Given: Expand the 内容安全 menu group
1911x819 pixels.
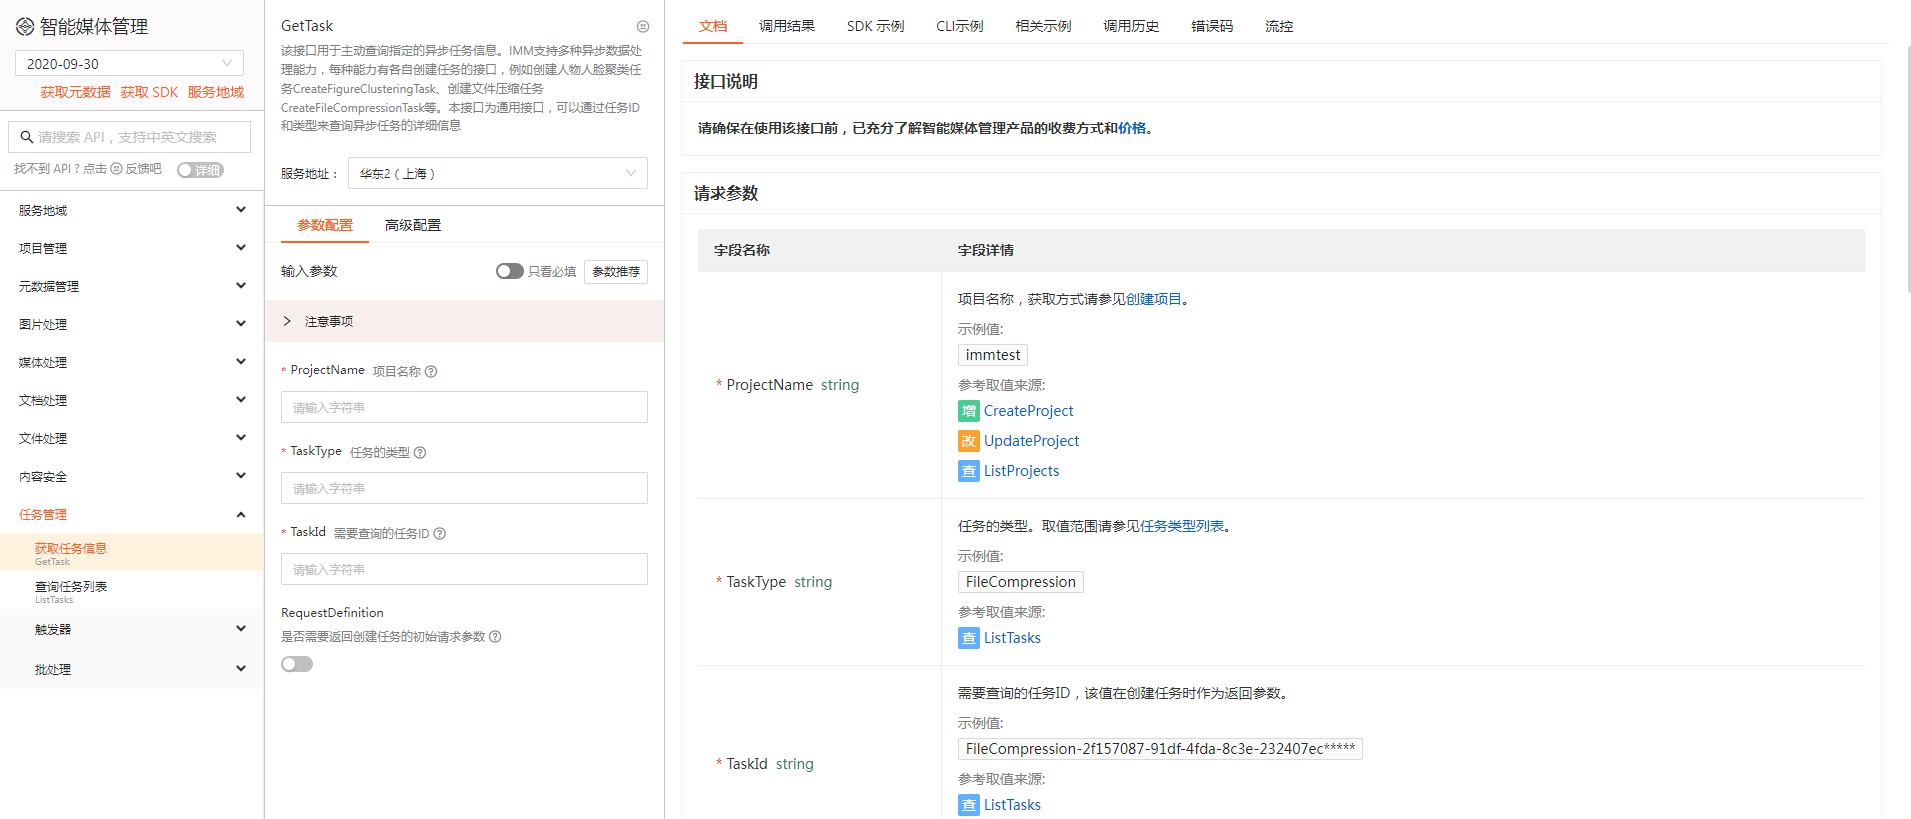Looking at the screenshot, I should (x=132, y=476).
